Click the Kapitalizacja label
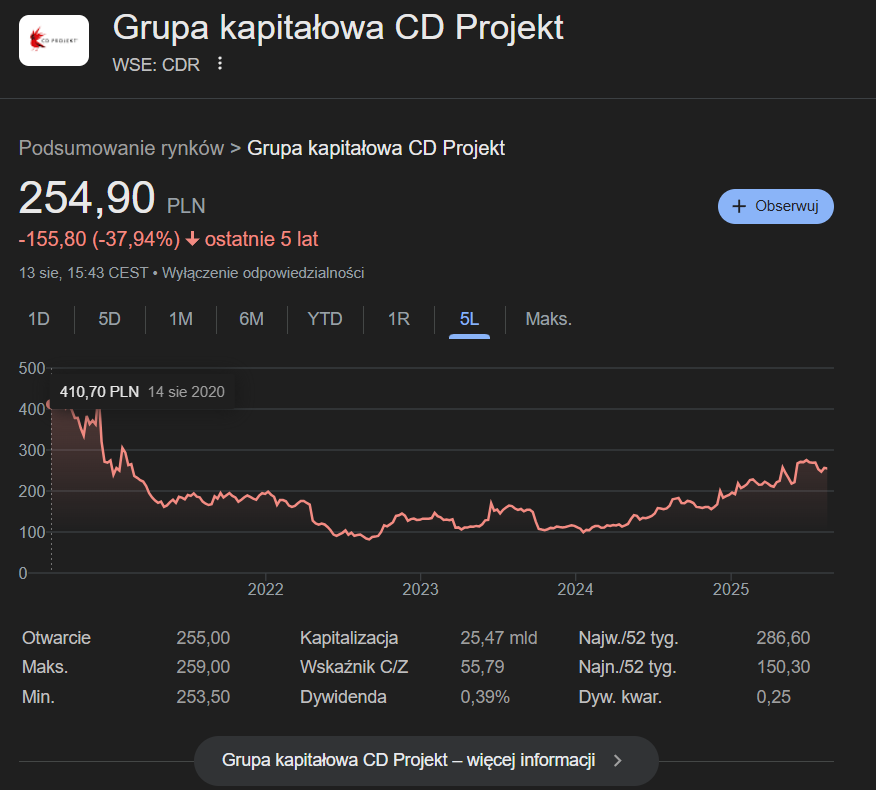 pos(349,637)
